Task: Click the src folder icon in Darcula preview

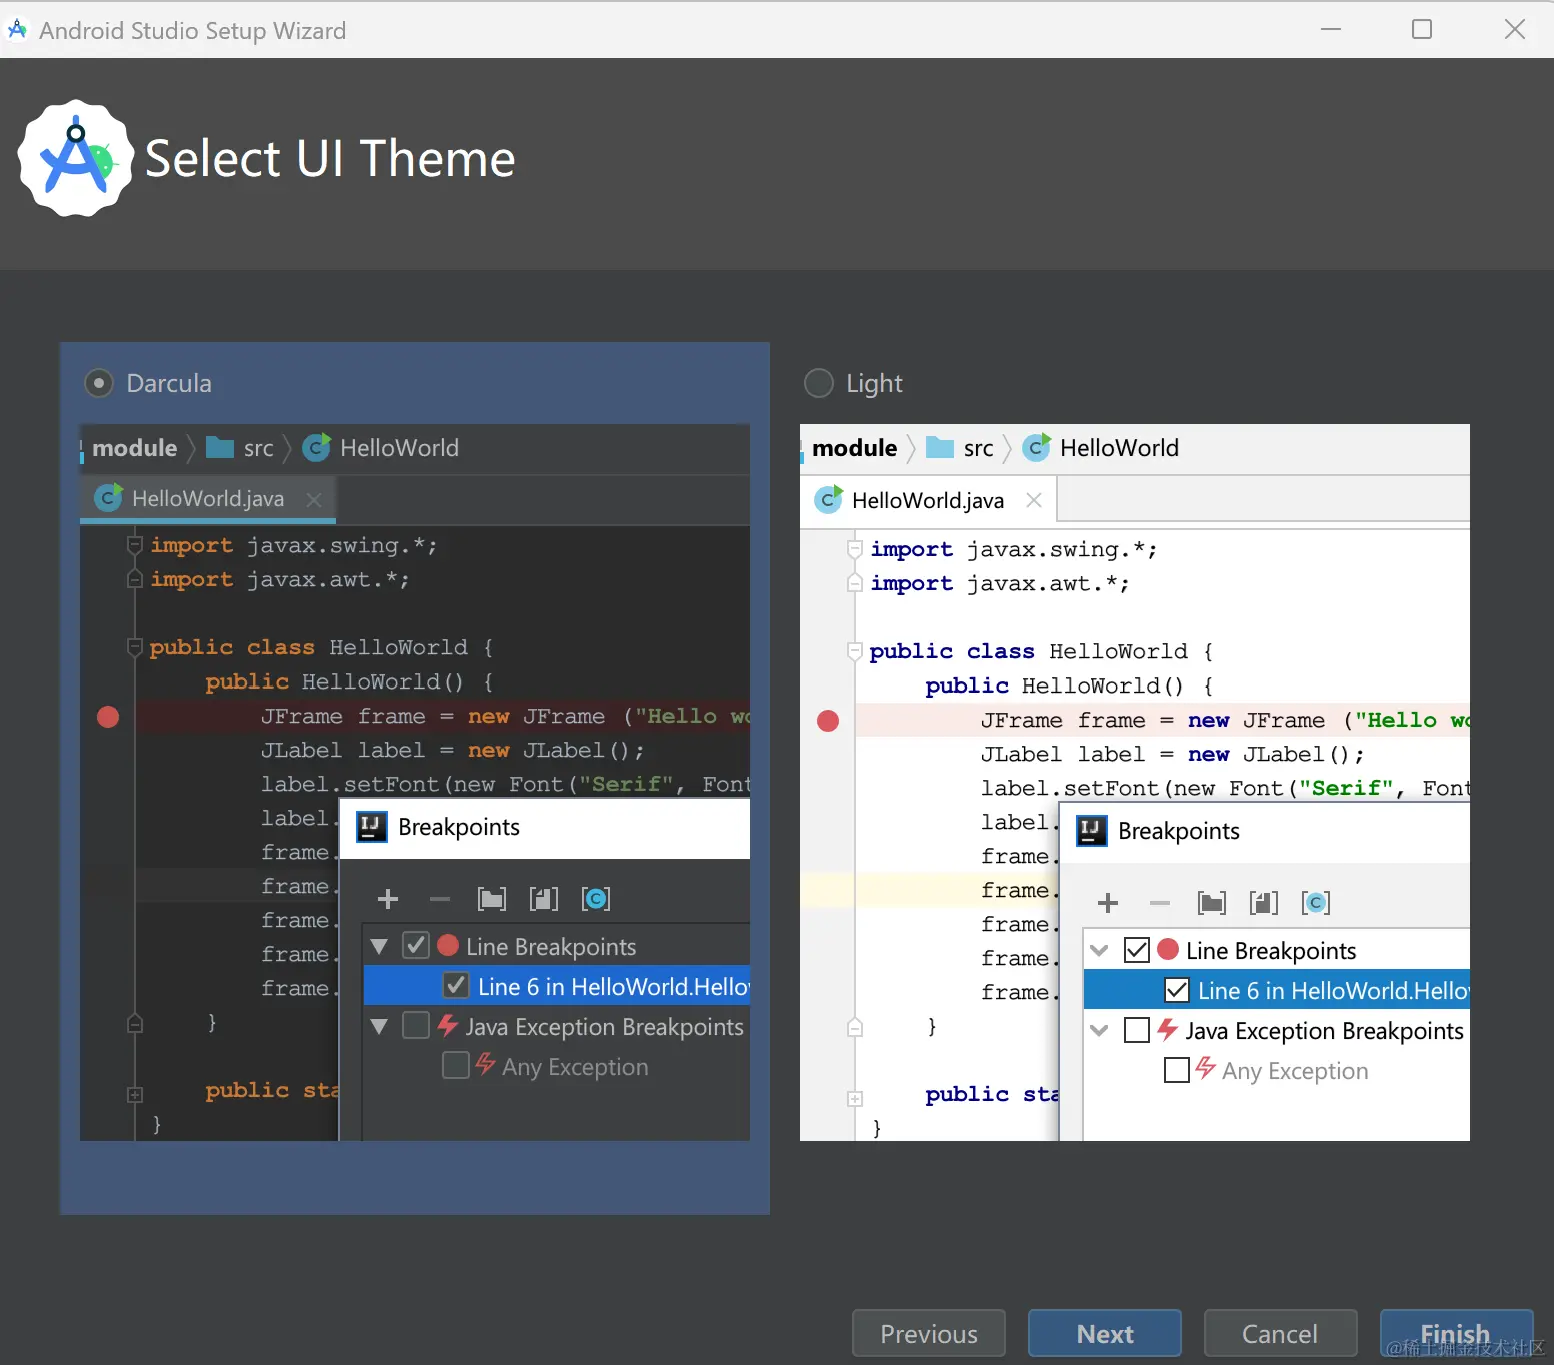Action: 220,447
